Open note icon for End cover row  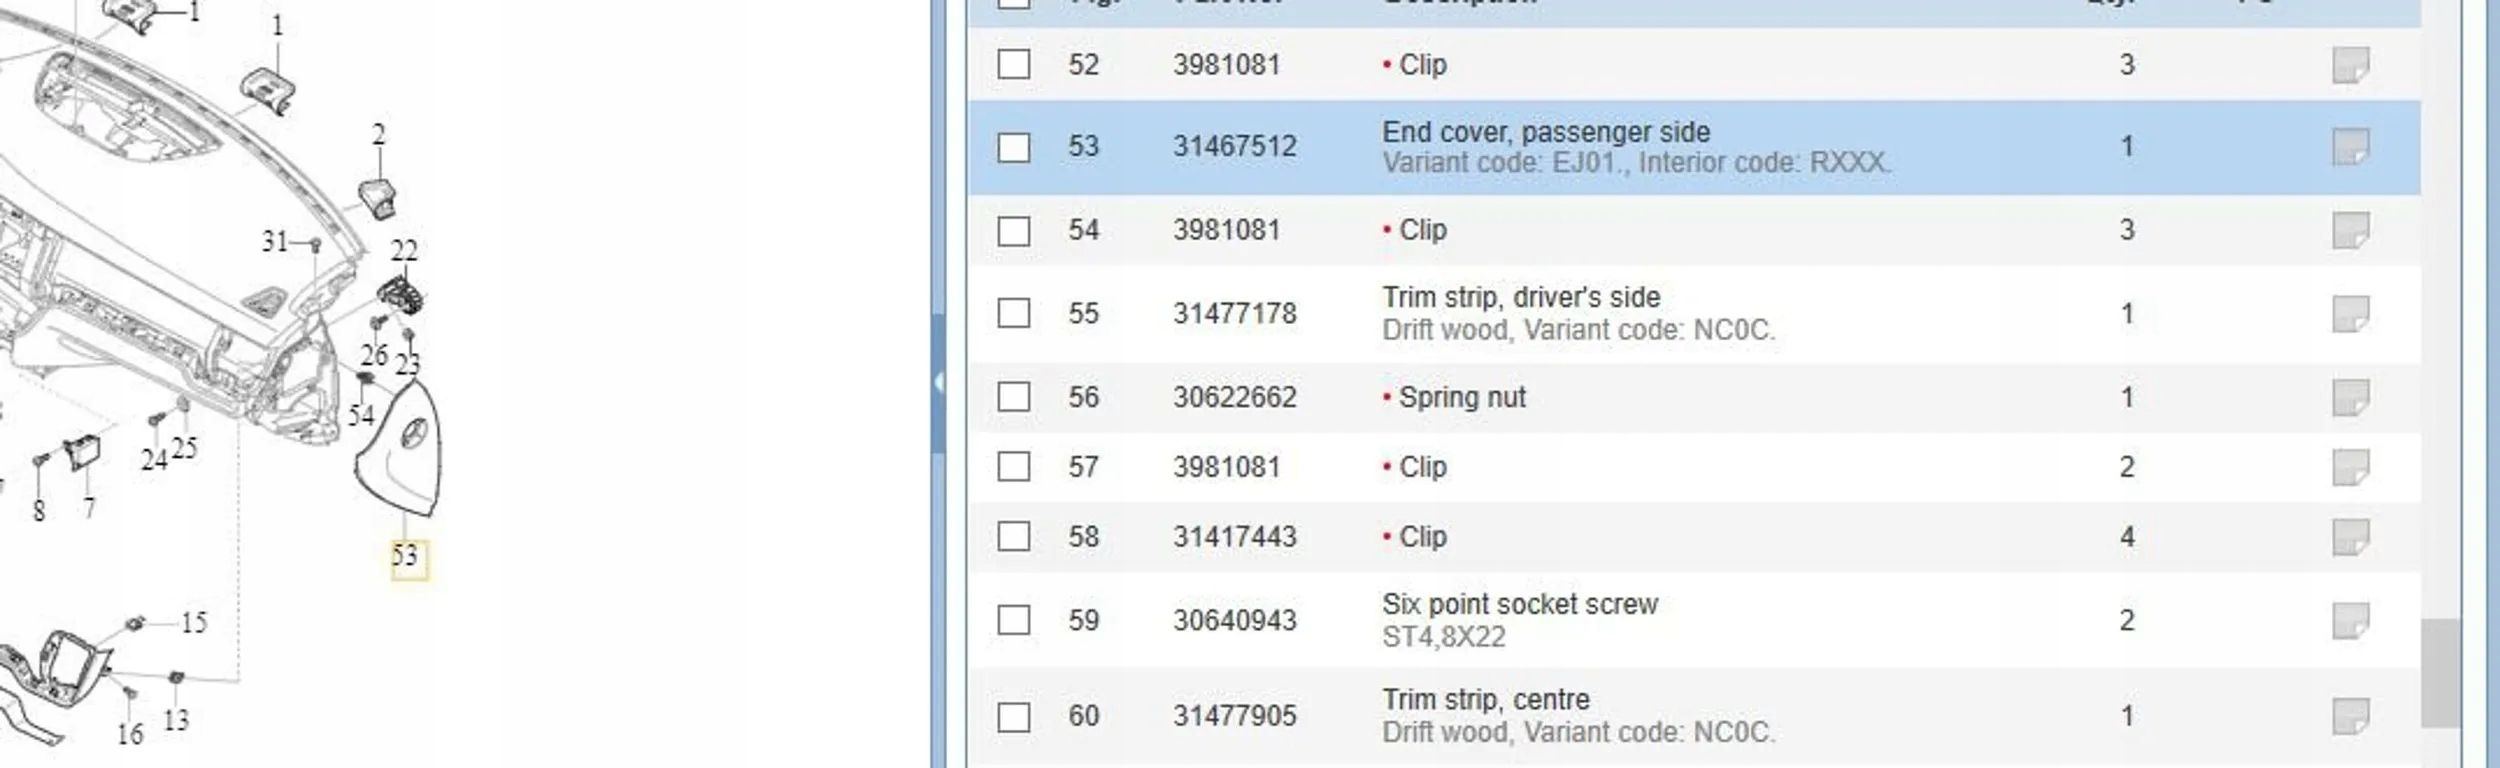point(2350,147)
